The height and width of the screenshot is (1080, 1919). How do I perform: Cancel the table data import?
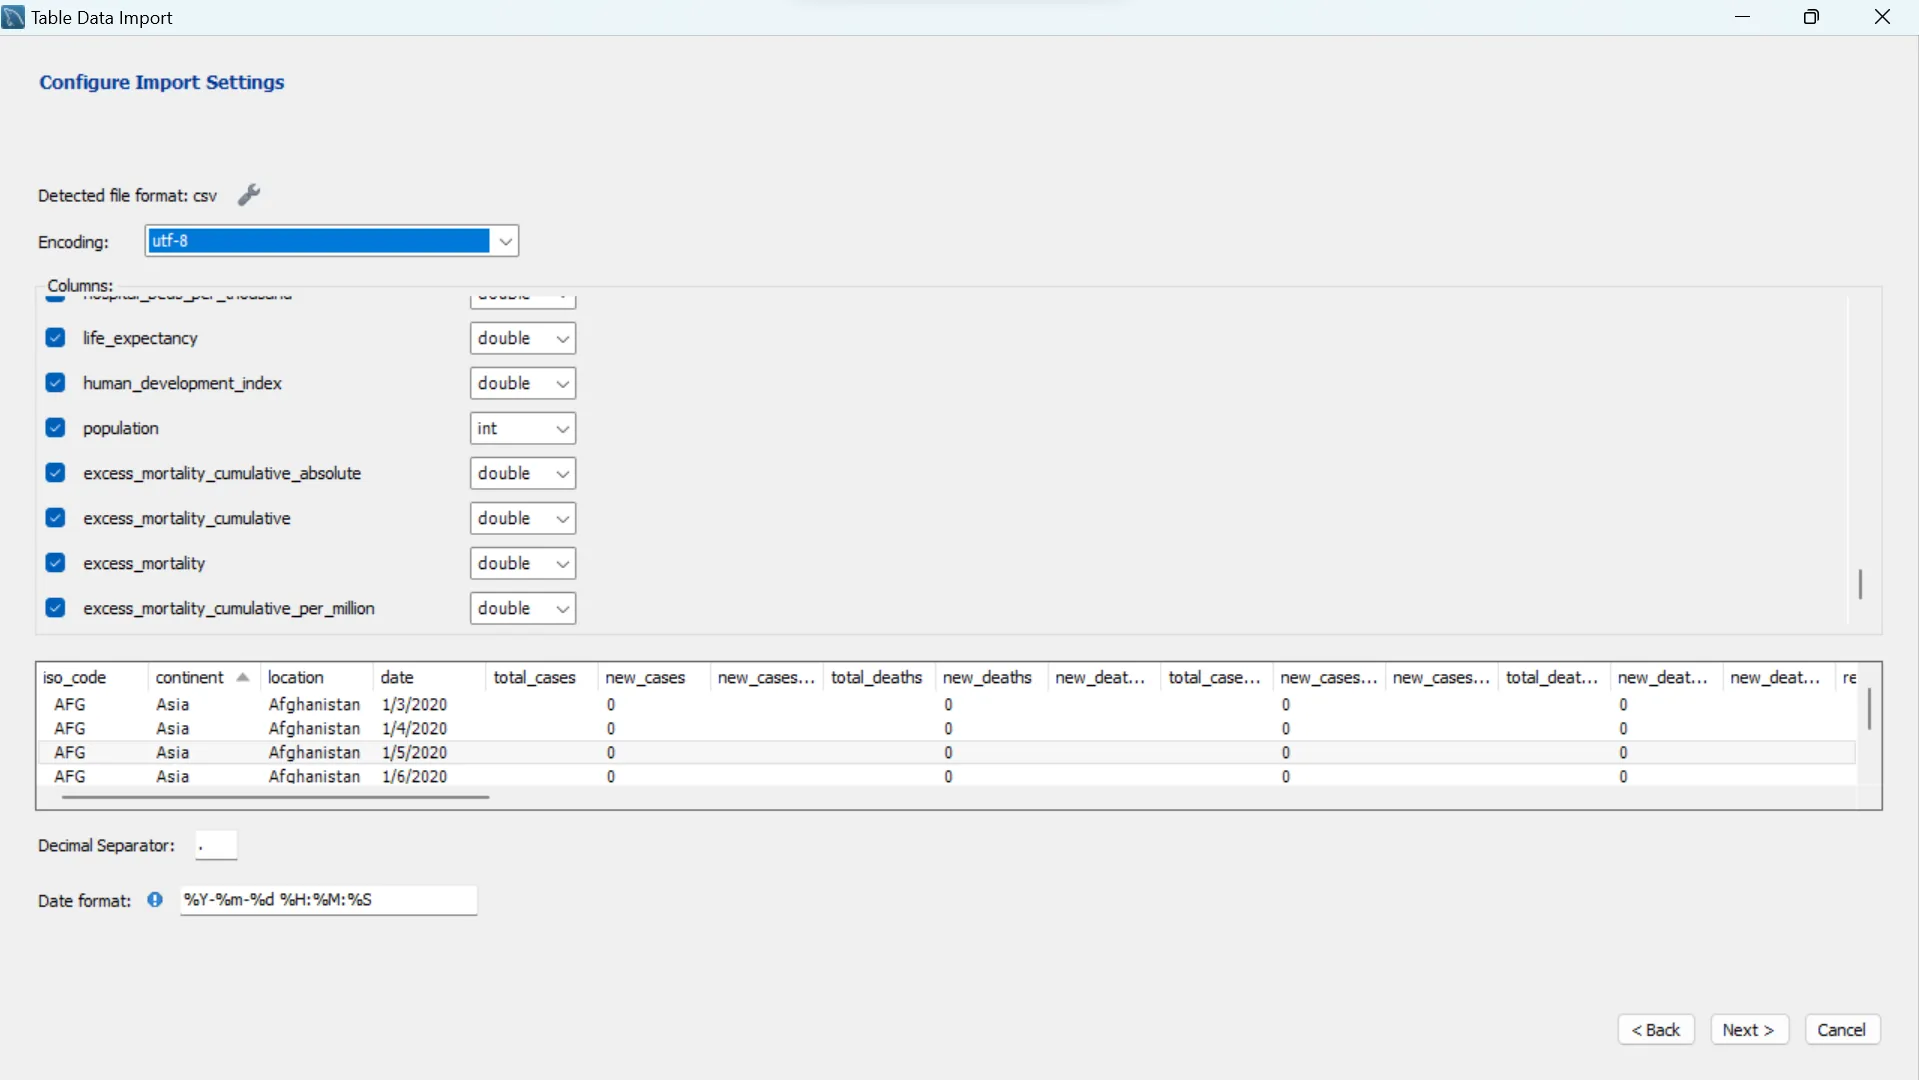coord(1842,1030)
